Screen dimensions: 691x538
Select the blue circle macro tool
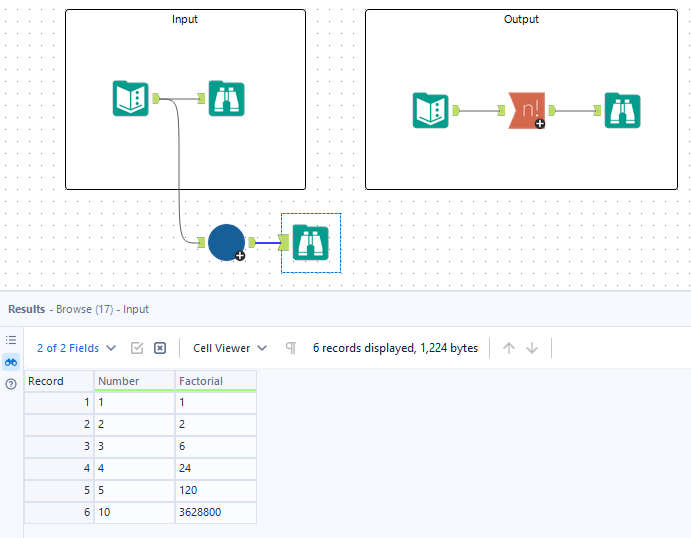pyautogui.click(x=226, y=242)
